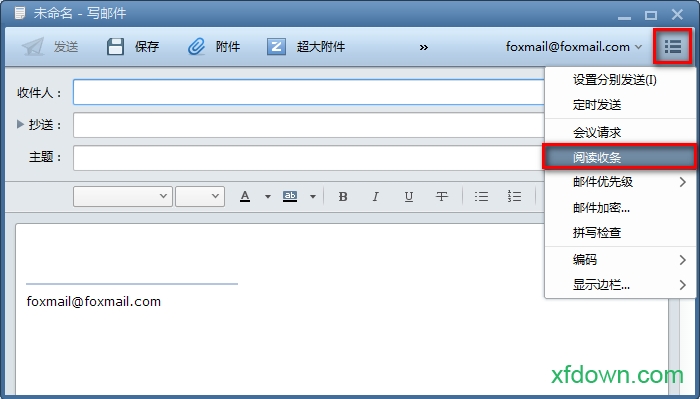Expand the 抄送 disclosure triangle
Viewport: 700px width, 399px height.
(x=20, y=124)
